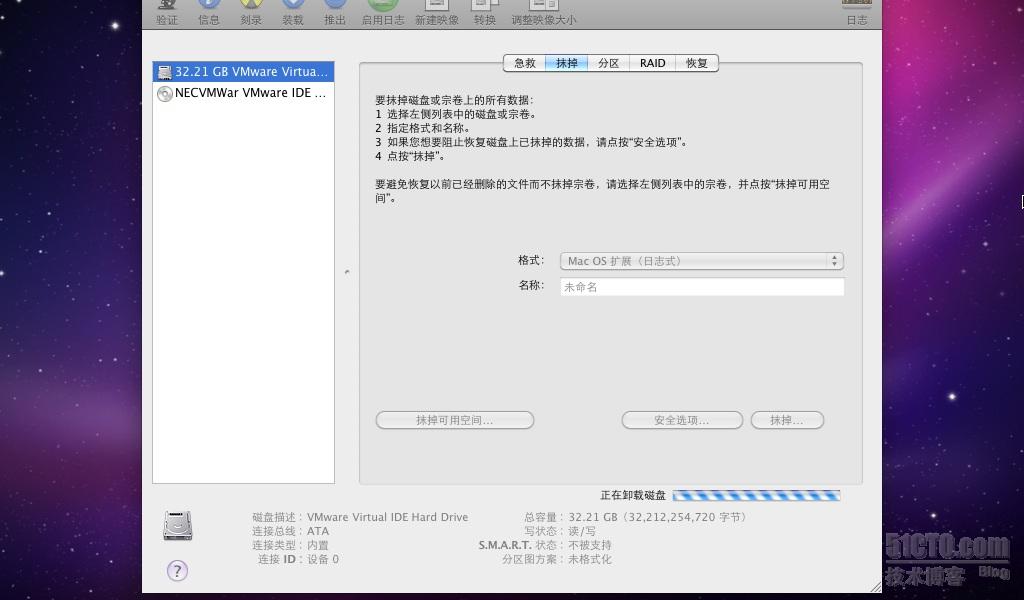
Task: Click the 安全选项… button
Action: pos(682,420)
